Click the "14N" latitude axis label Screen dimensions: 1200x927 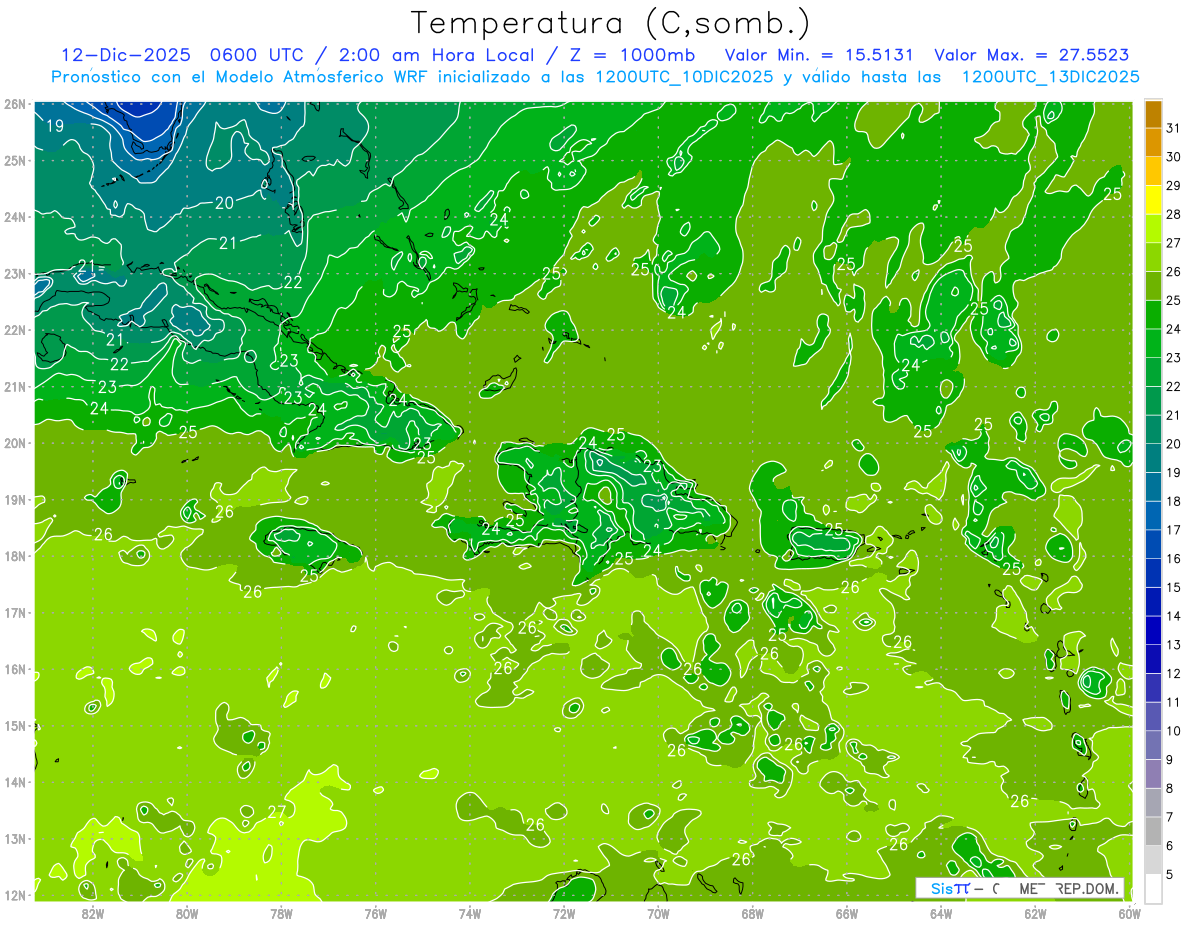pyautogui.click(x=14, y=782)
